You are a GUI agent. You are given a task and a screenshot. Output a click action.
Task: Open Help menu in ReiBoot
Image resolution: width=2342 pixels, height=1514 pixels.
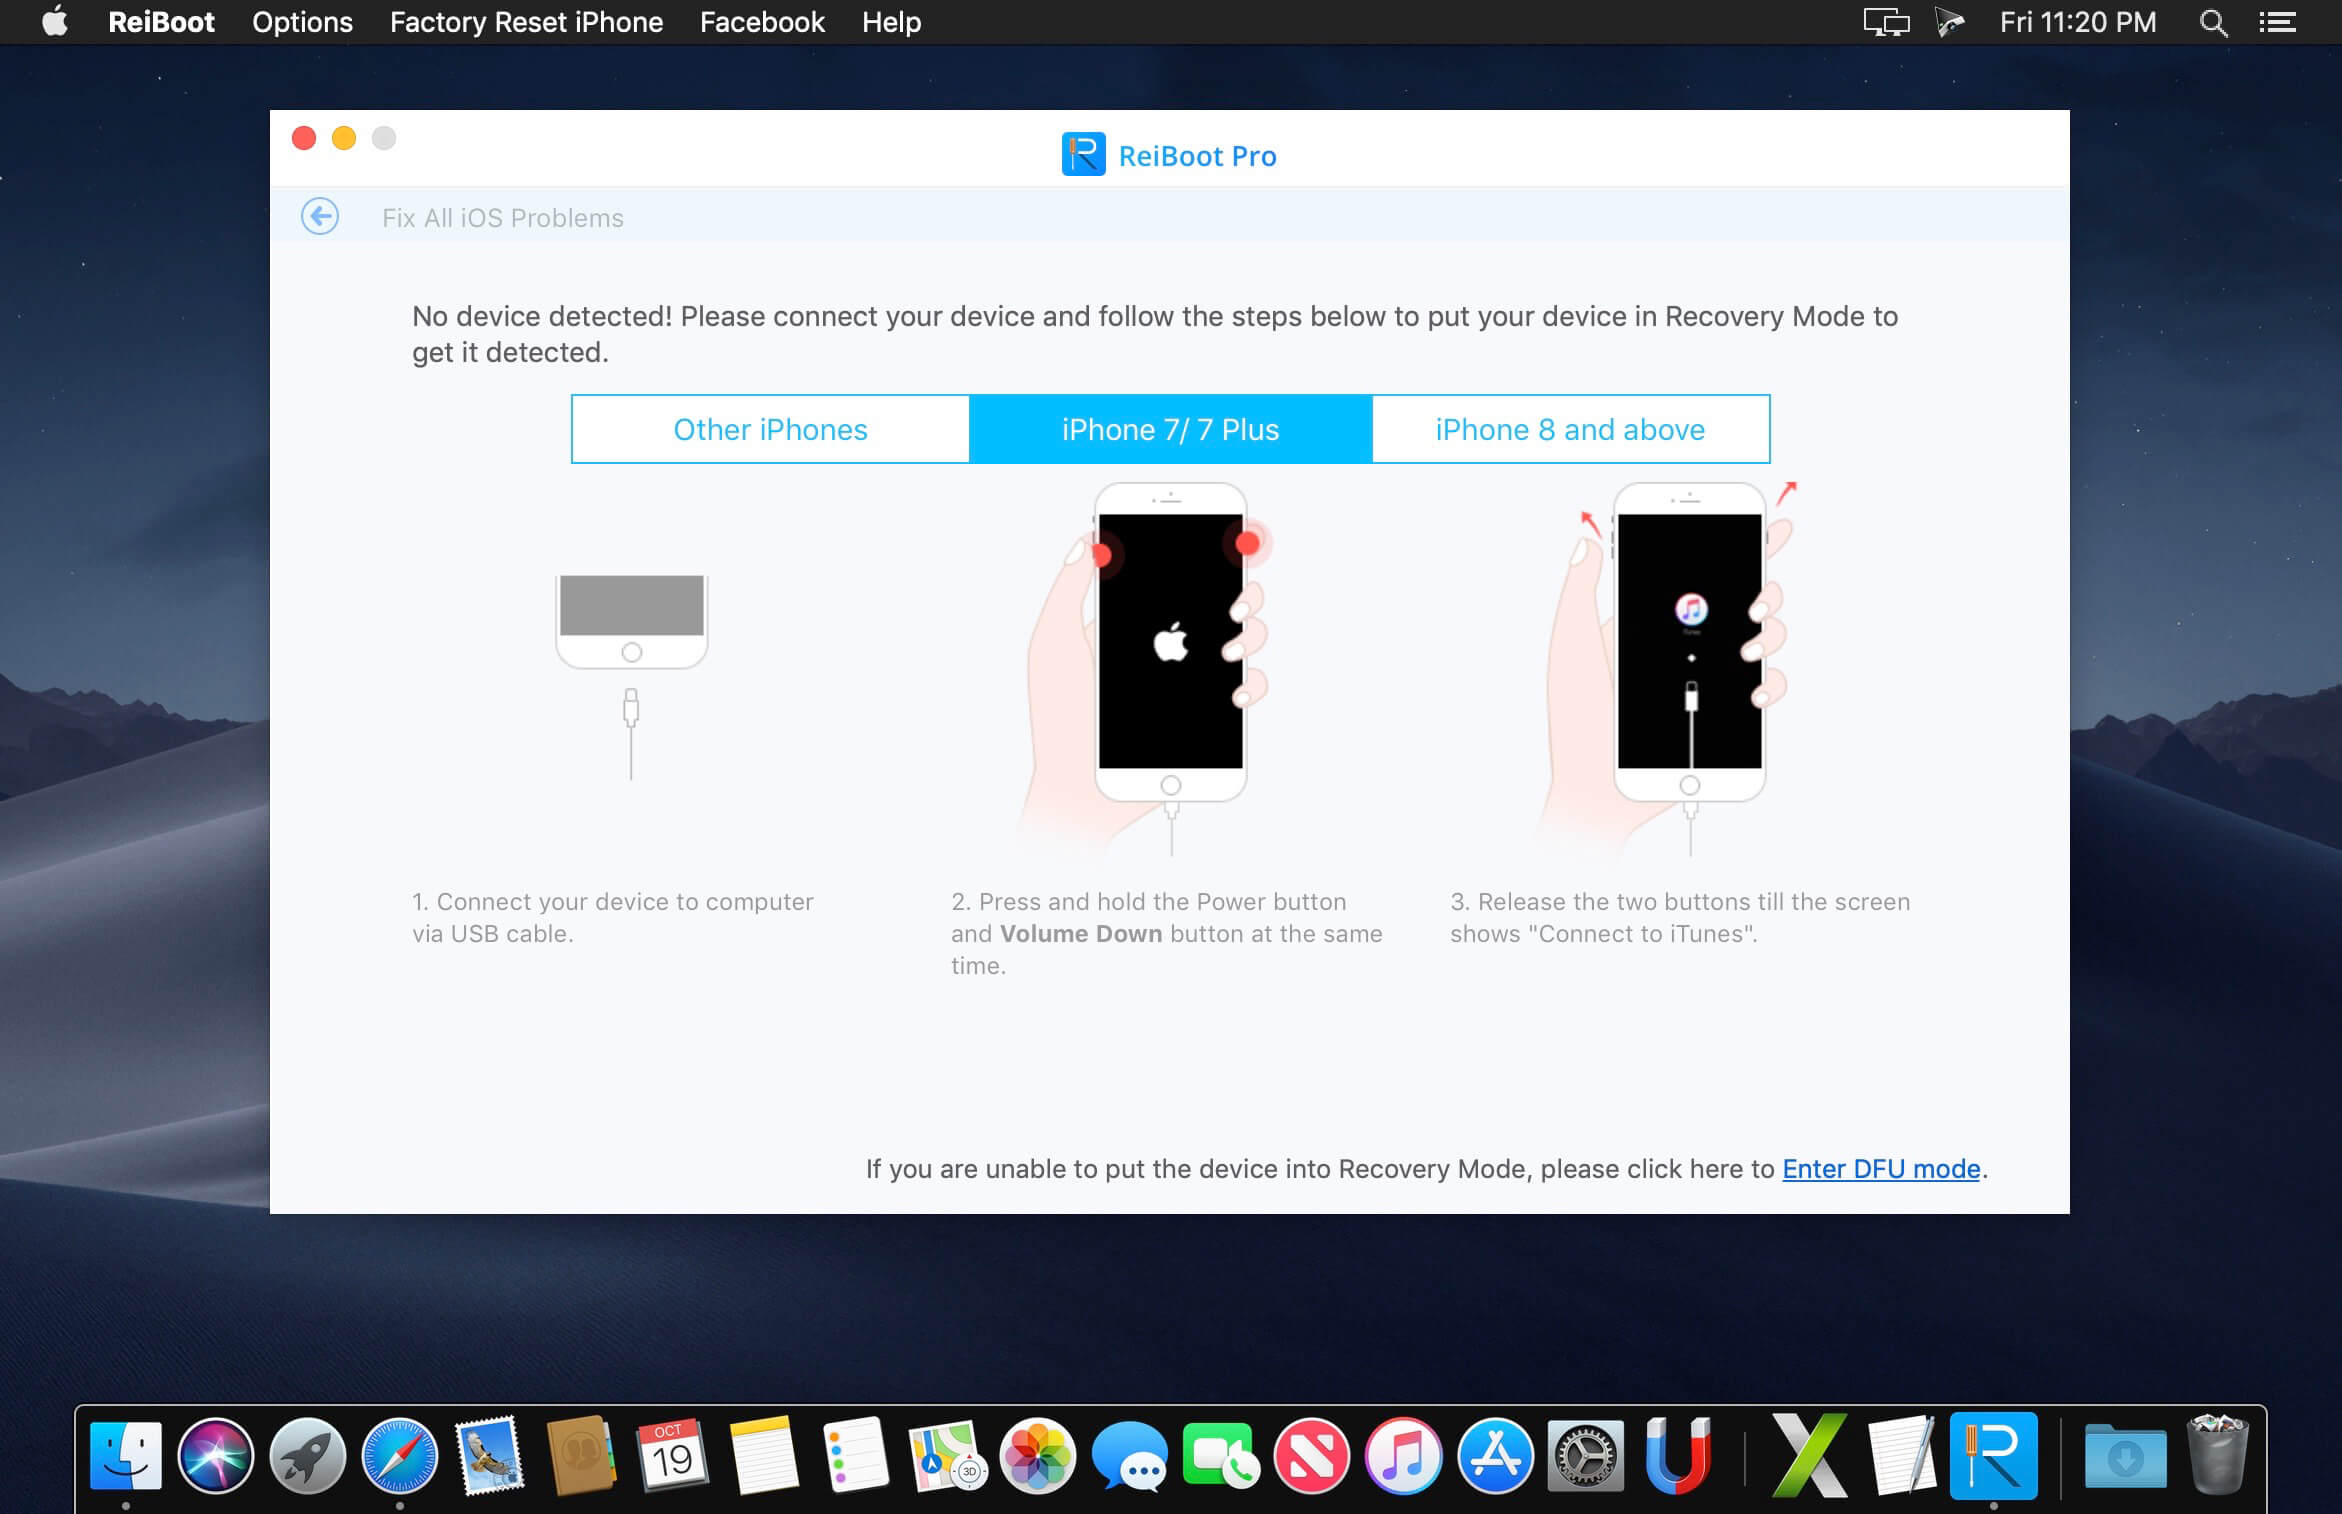tap(889, 22)
